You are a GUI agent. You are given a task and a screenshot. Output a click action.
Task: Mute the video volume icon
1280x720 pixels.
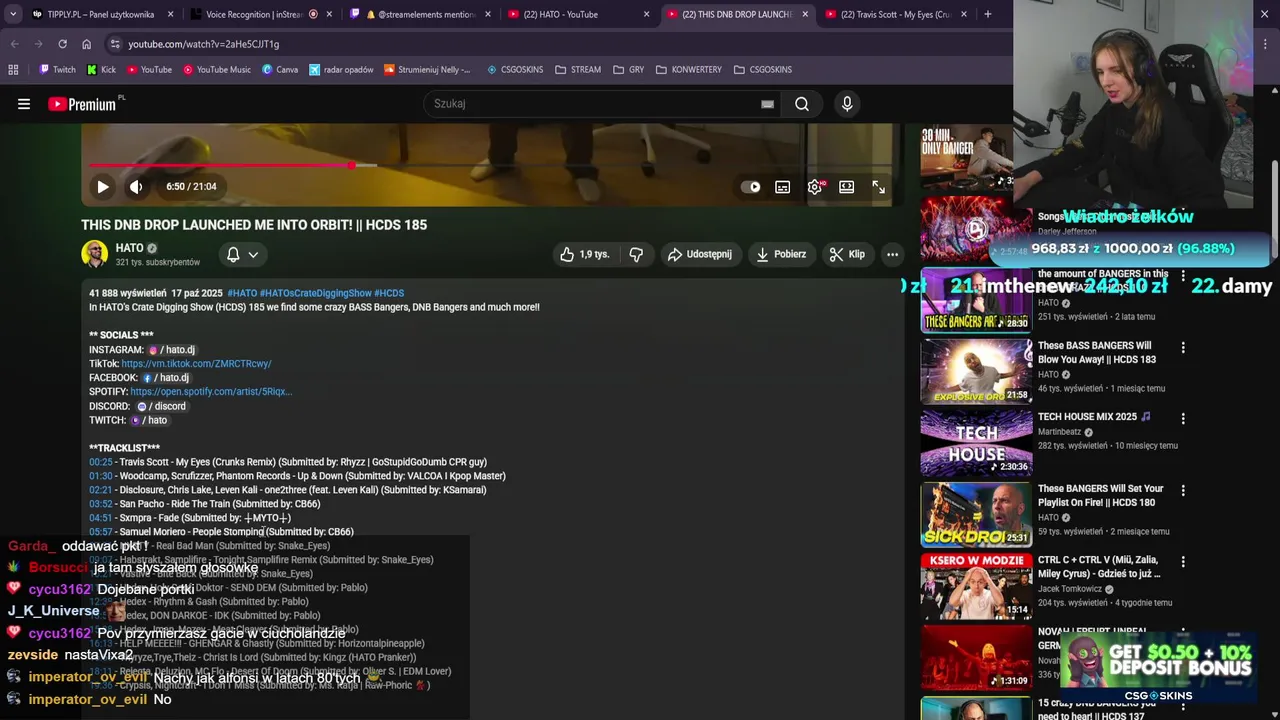136,187
